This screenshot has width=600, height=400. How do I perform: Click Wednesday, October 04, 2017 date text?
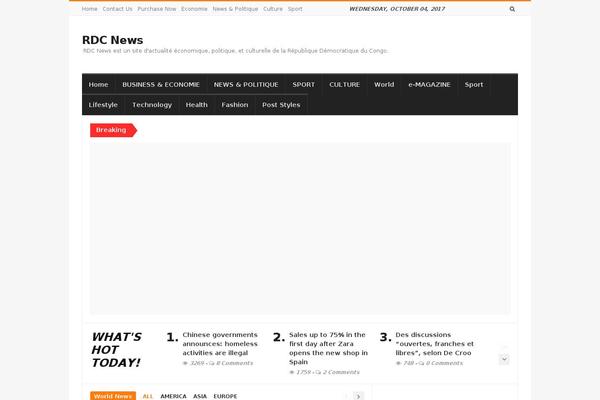coord(397,9)
